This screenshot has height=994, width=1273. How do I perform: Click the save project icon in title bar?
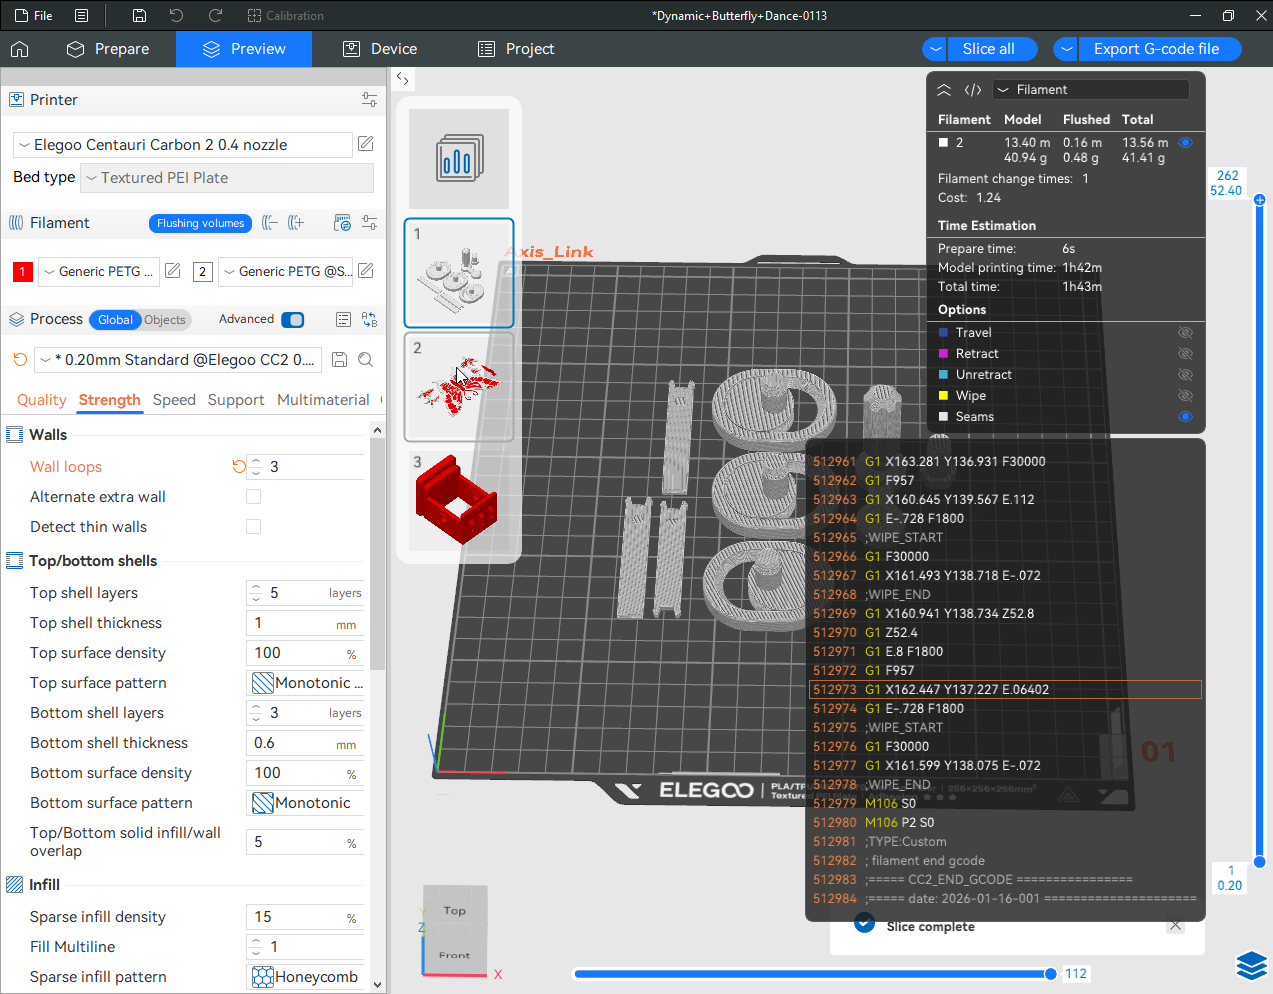click(139, 16)
